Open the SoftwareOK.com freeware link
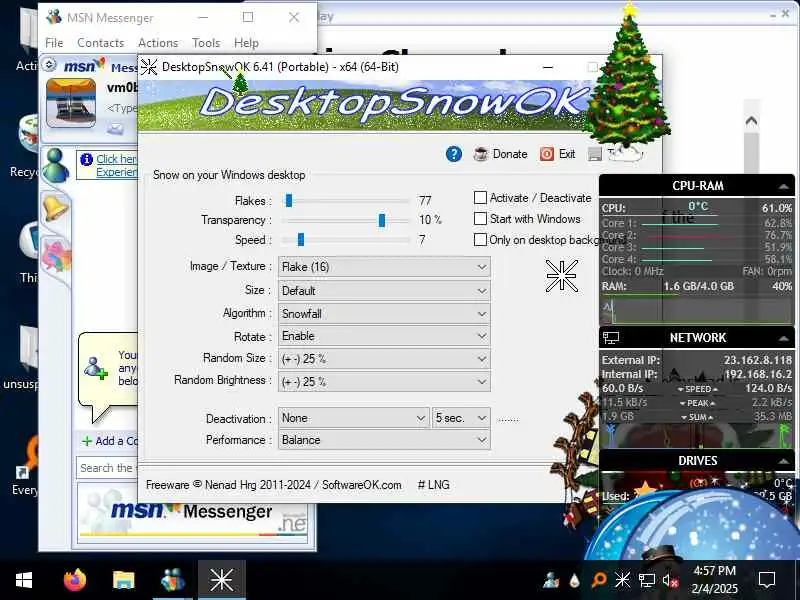Image resolution: width=800 pixels, height=600 pixels. pyautogui.click(x=362, y=485)
